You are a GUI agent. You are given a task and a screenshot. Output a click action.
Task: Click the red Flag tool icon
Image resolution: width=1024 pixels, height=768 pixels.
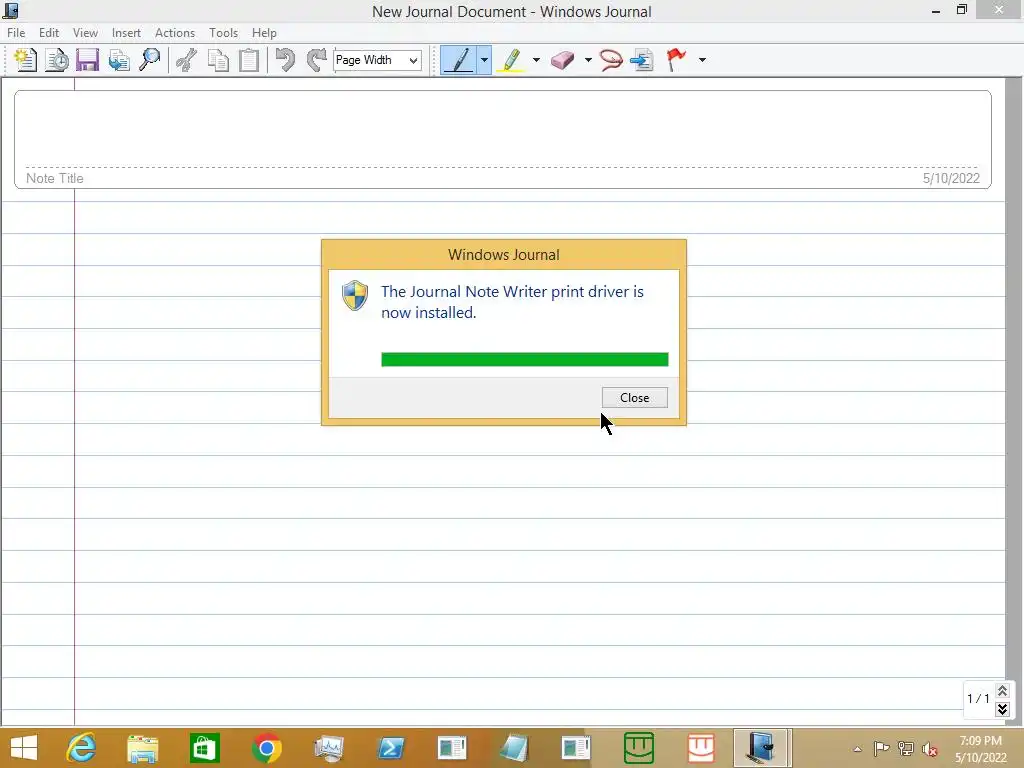[676, 60]
